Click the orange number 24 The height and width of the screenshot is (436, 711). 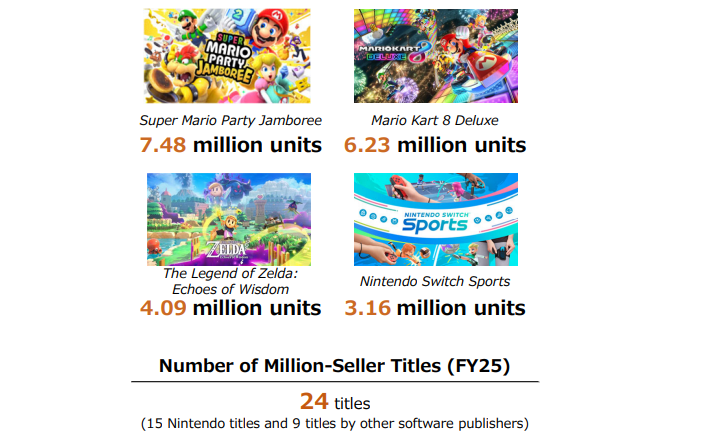pos(314,402)
